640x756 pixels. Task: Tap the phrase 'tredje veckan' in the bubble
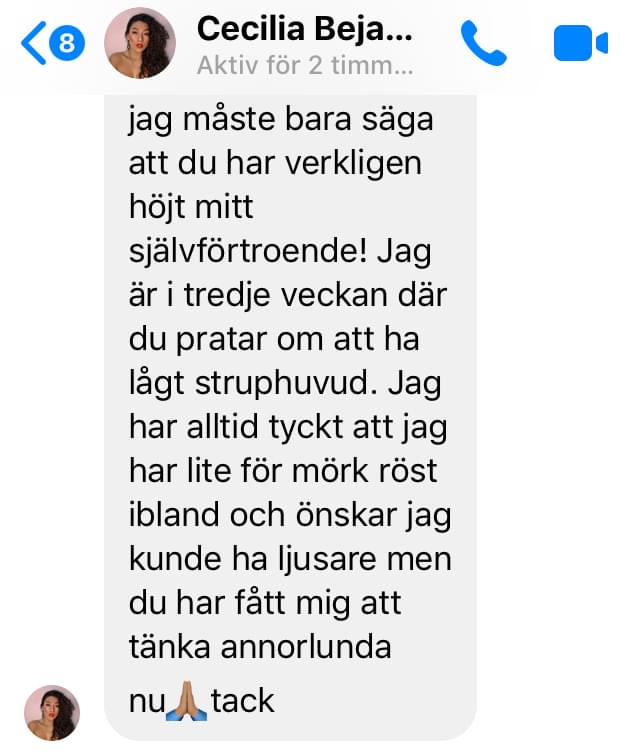286,295
